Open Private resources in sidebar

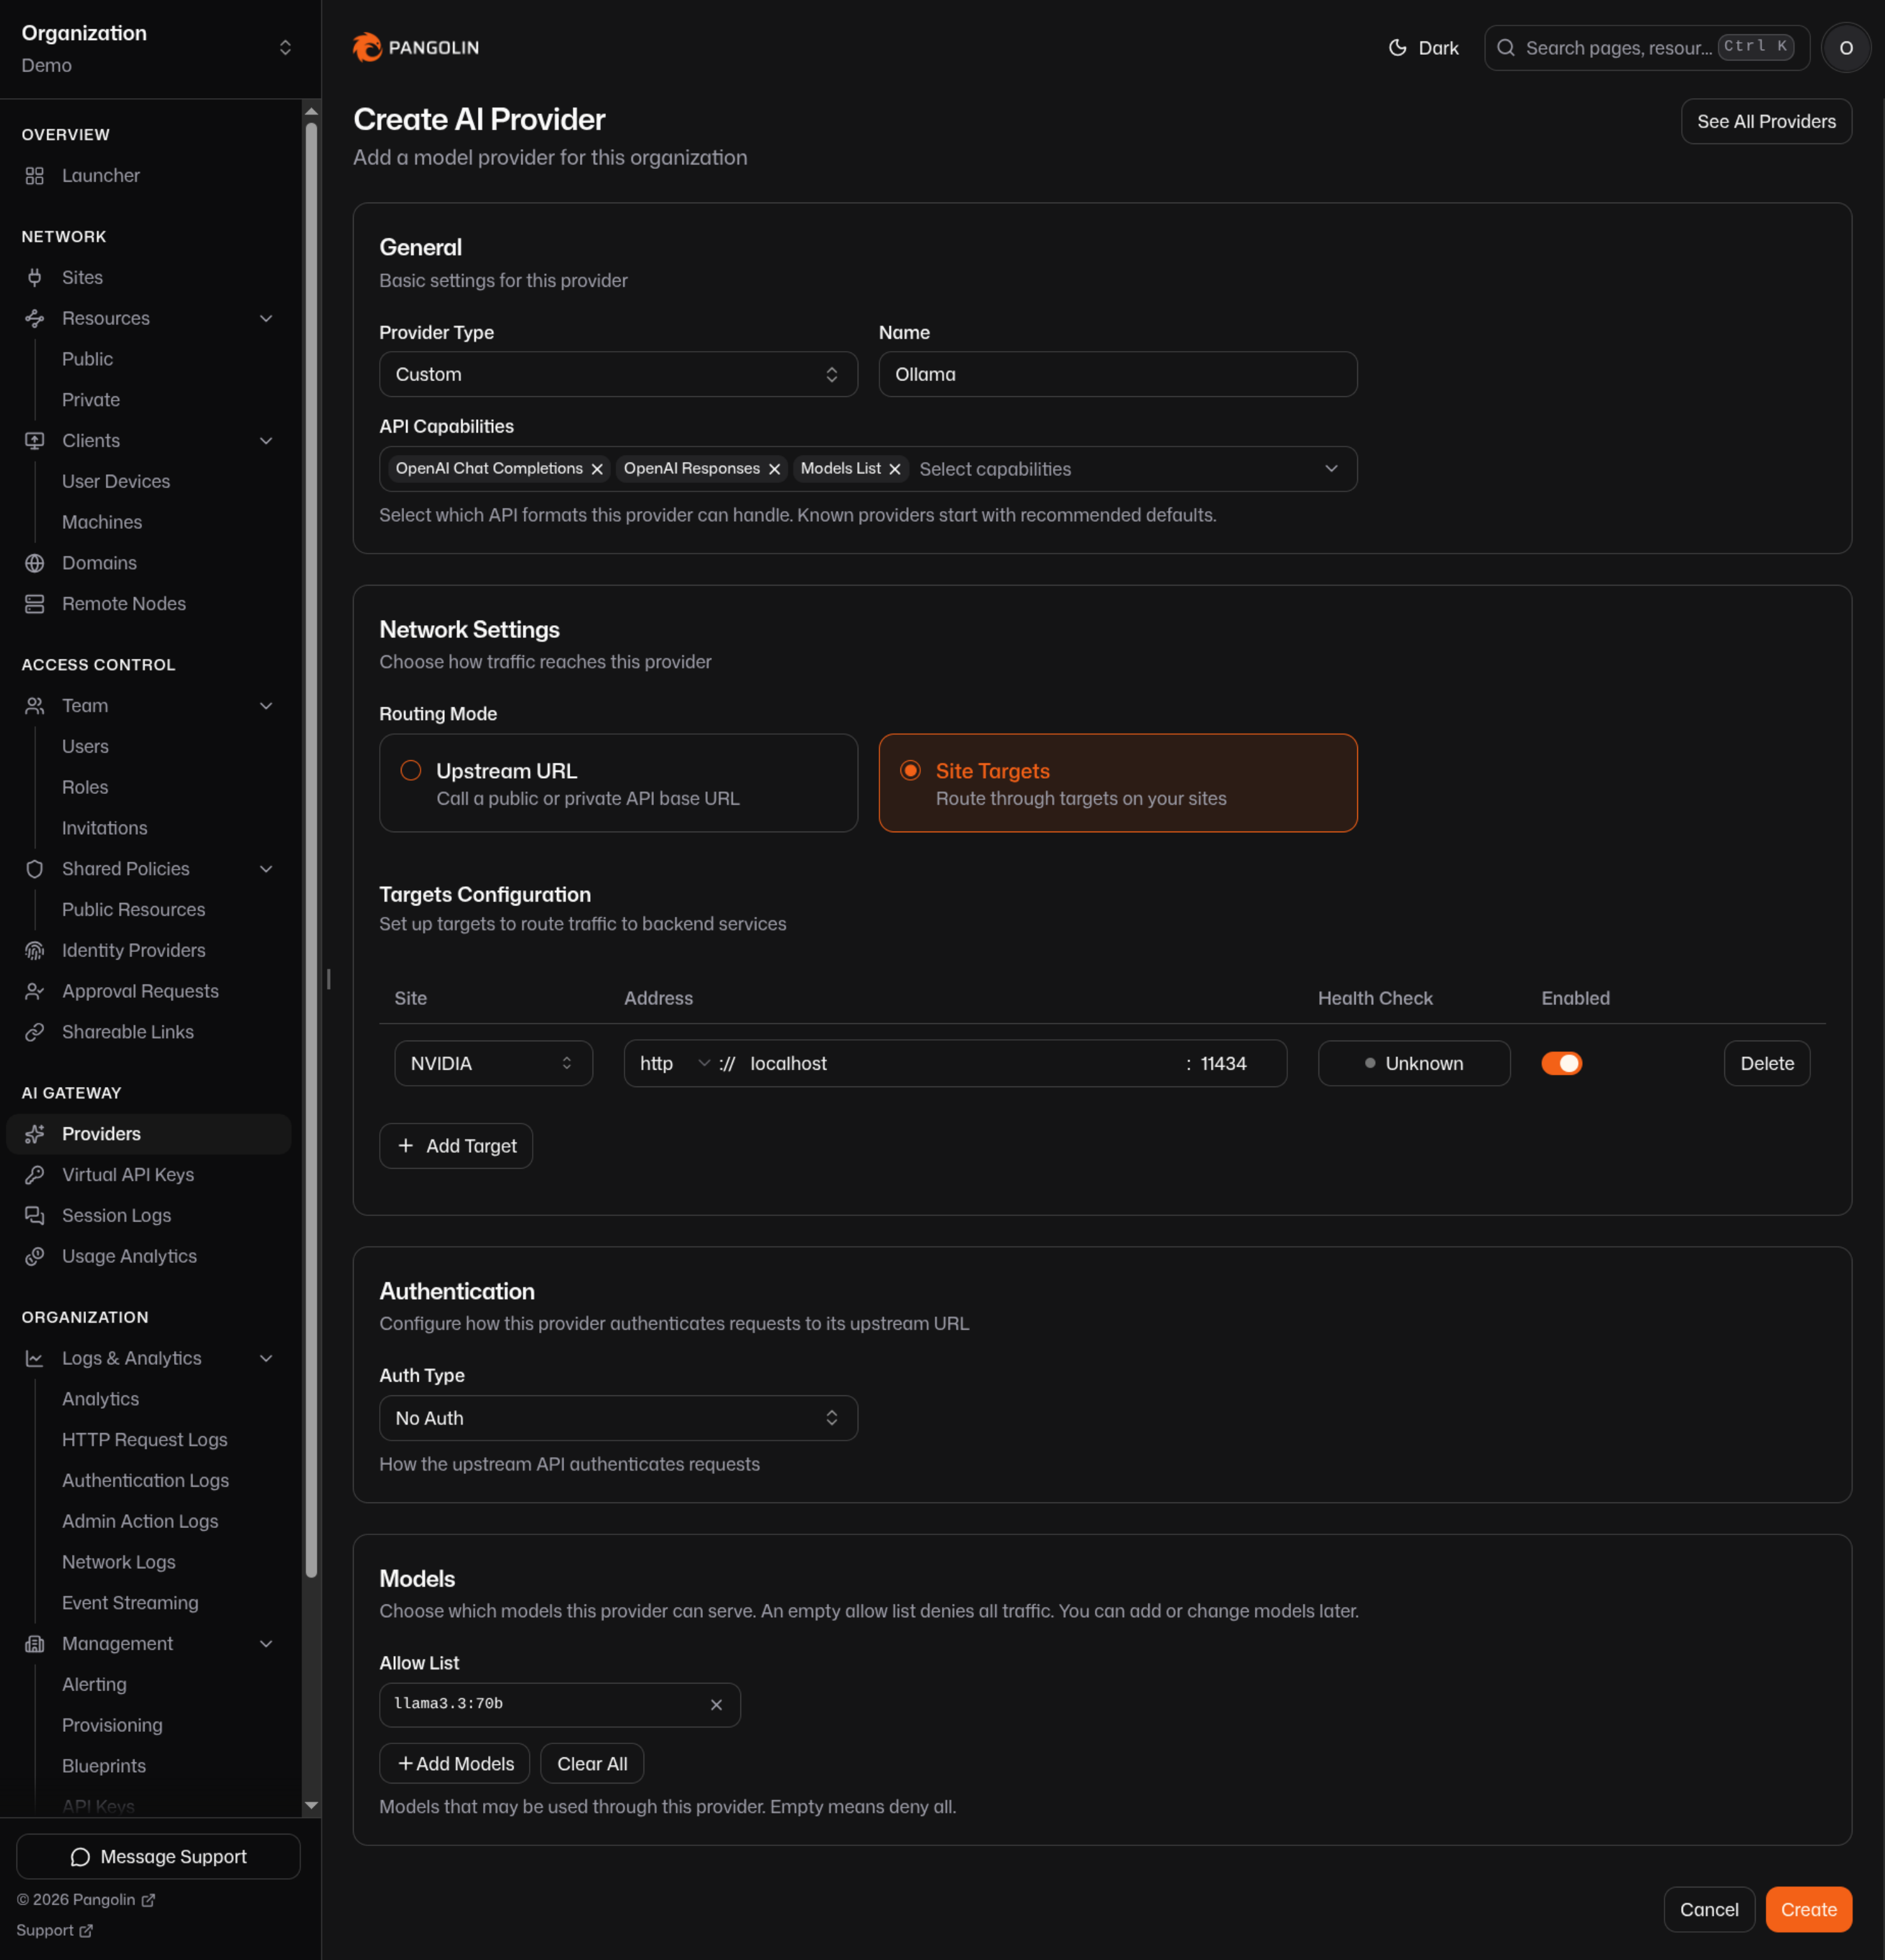click(x=91, y=400)
